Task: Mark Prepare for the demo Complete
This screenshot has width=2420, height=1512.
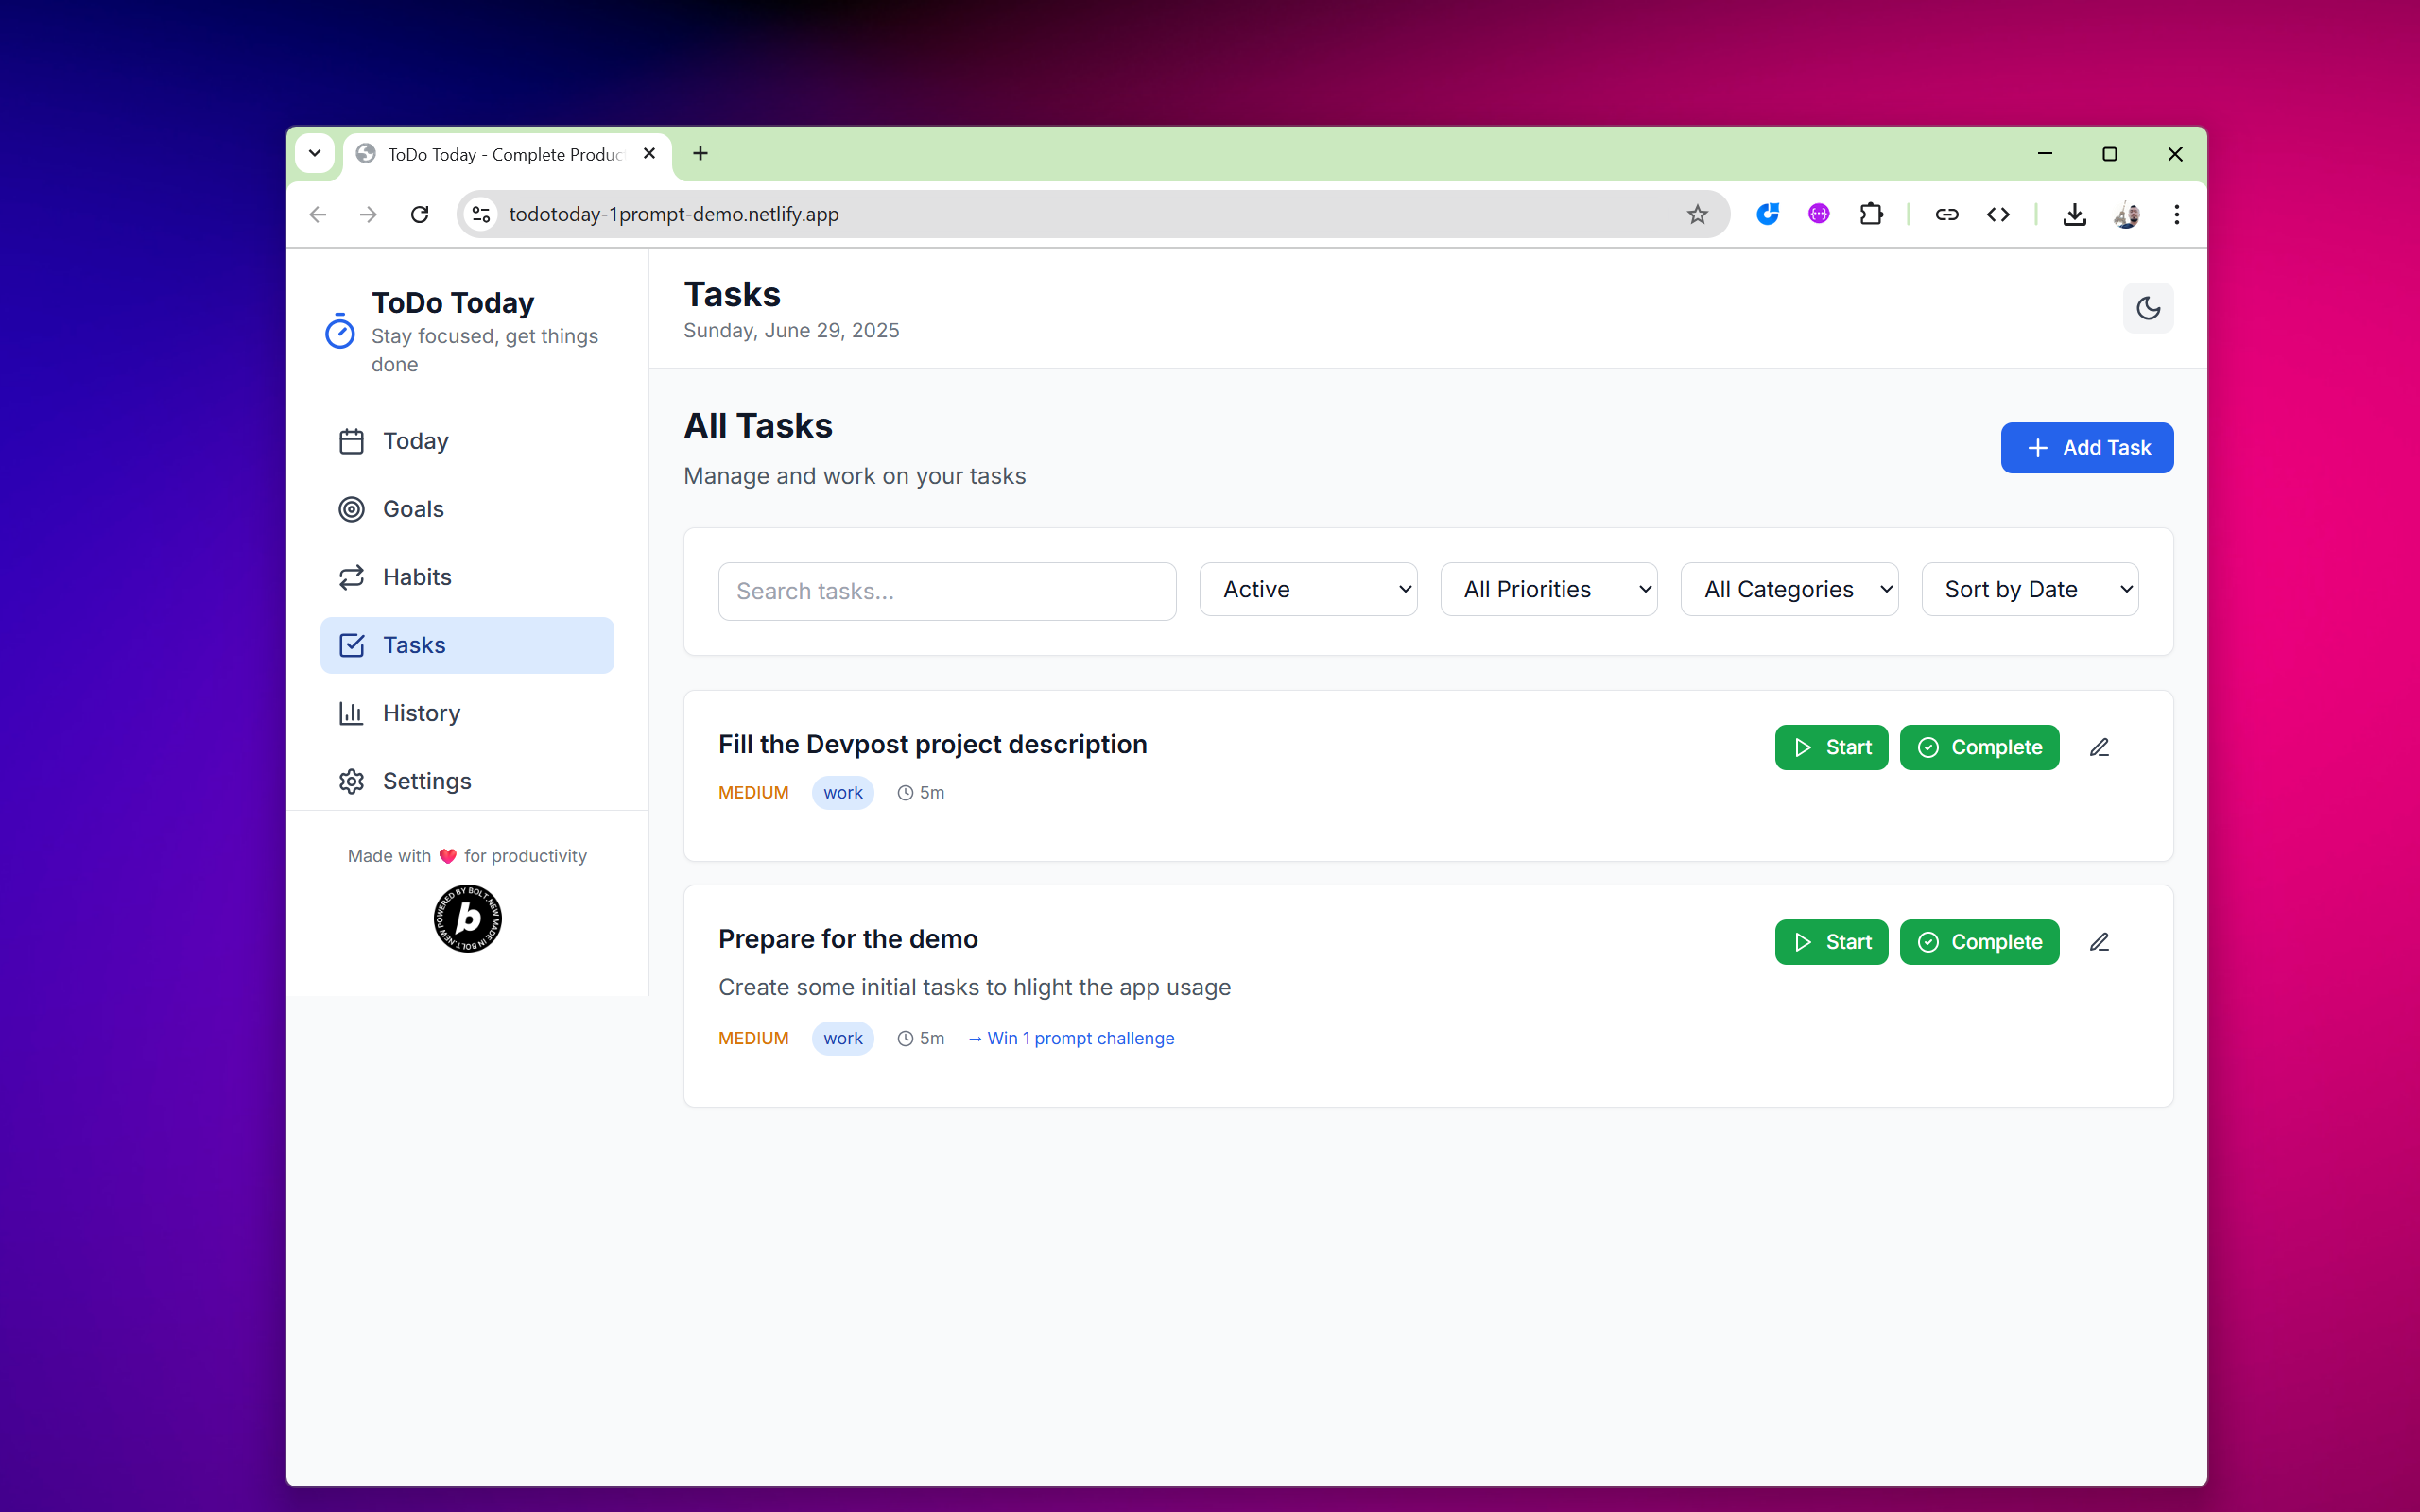Action: click(1979, 942)
